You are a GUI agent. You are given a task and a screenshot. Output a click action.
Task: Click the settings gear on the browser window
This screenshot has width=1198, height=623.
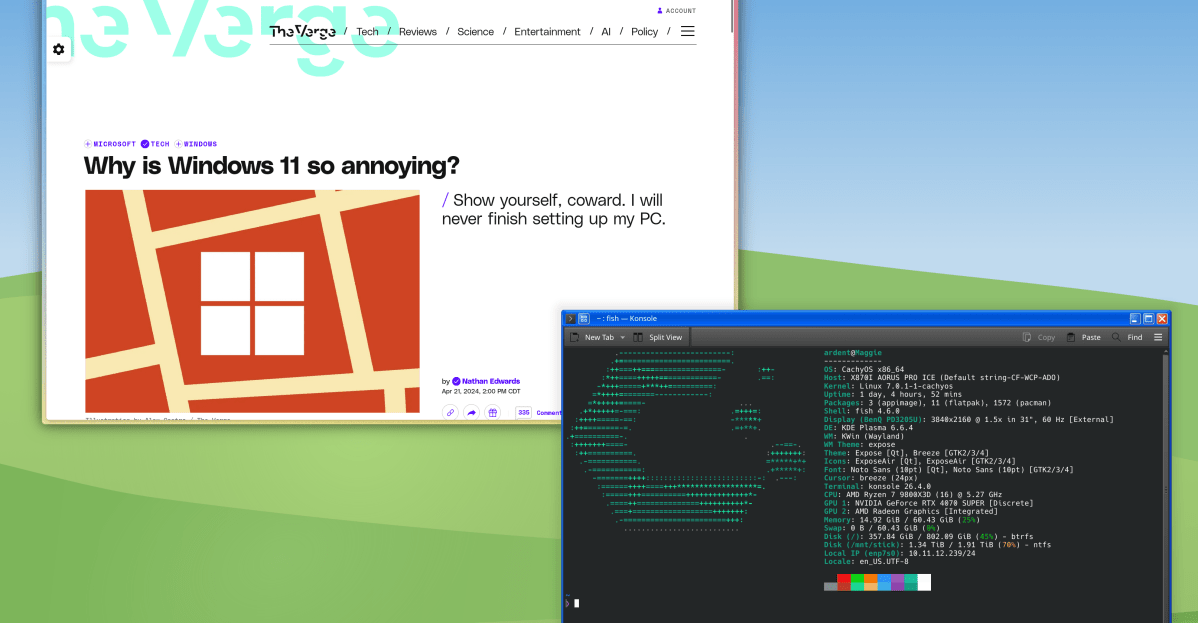(59, 47)
